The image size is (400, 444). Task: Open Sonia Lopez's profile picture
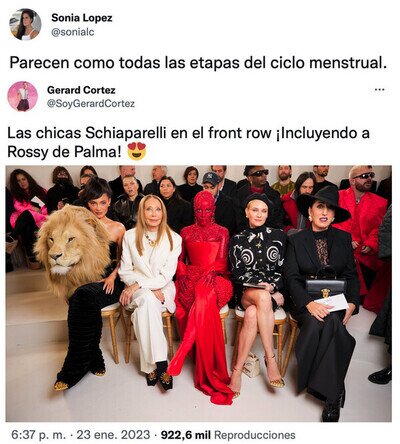point(26,24)
